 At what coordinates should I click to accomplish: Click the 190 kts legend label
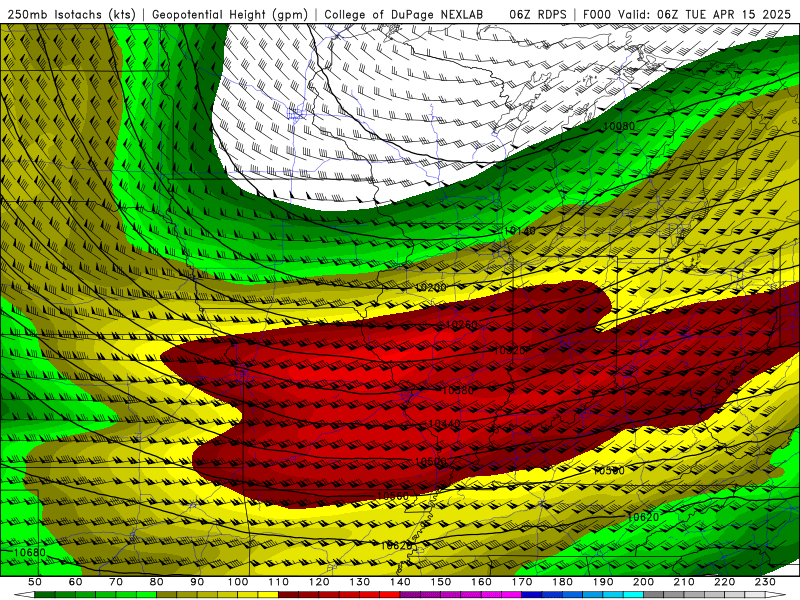pos(603,582)
